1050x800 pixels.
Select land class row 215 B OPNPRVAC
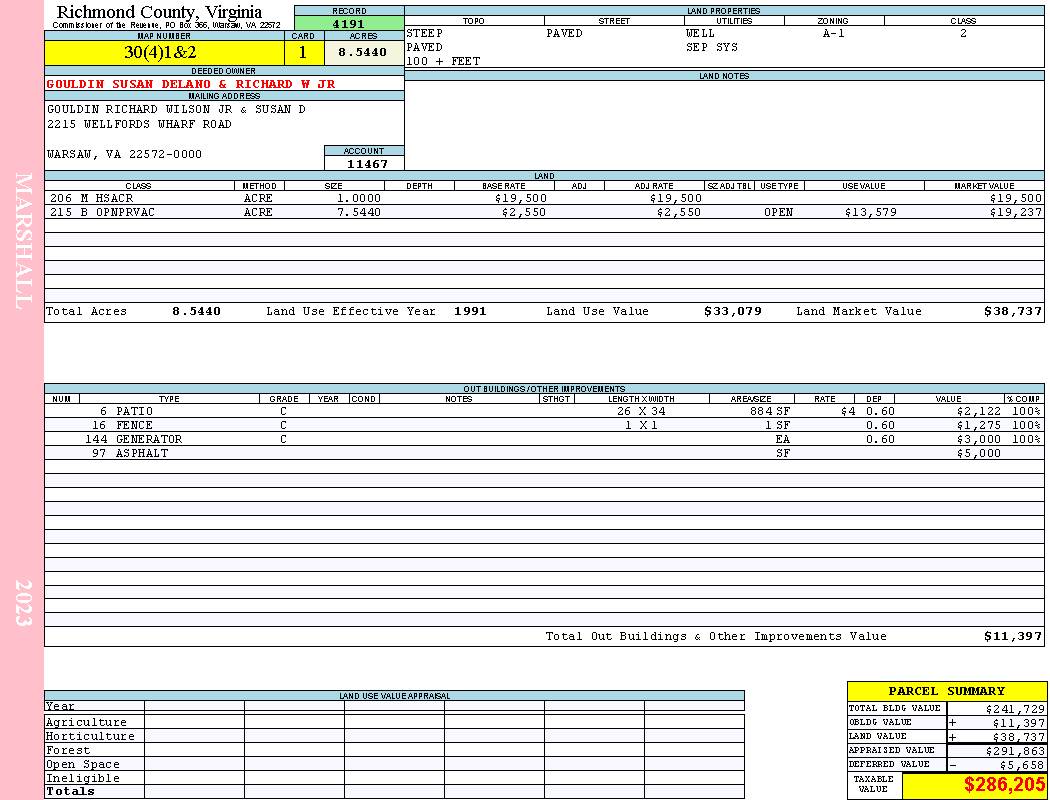pyautogui.click(x=544, y=212)
